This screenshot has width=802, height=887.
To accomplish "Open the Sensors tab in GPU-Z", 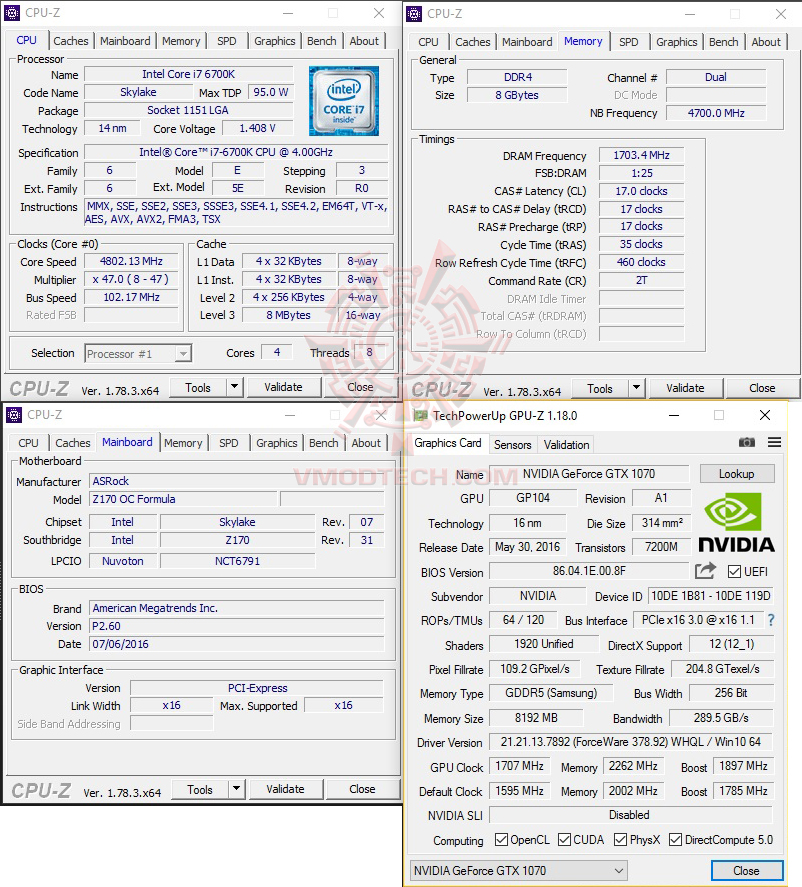I will [512, 445].
